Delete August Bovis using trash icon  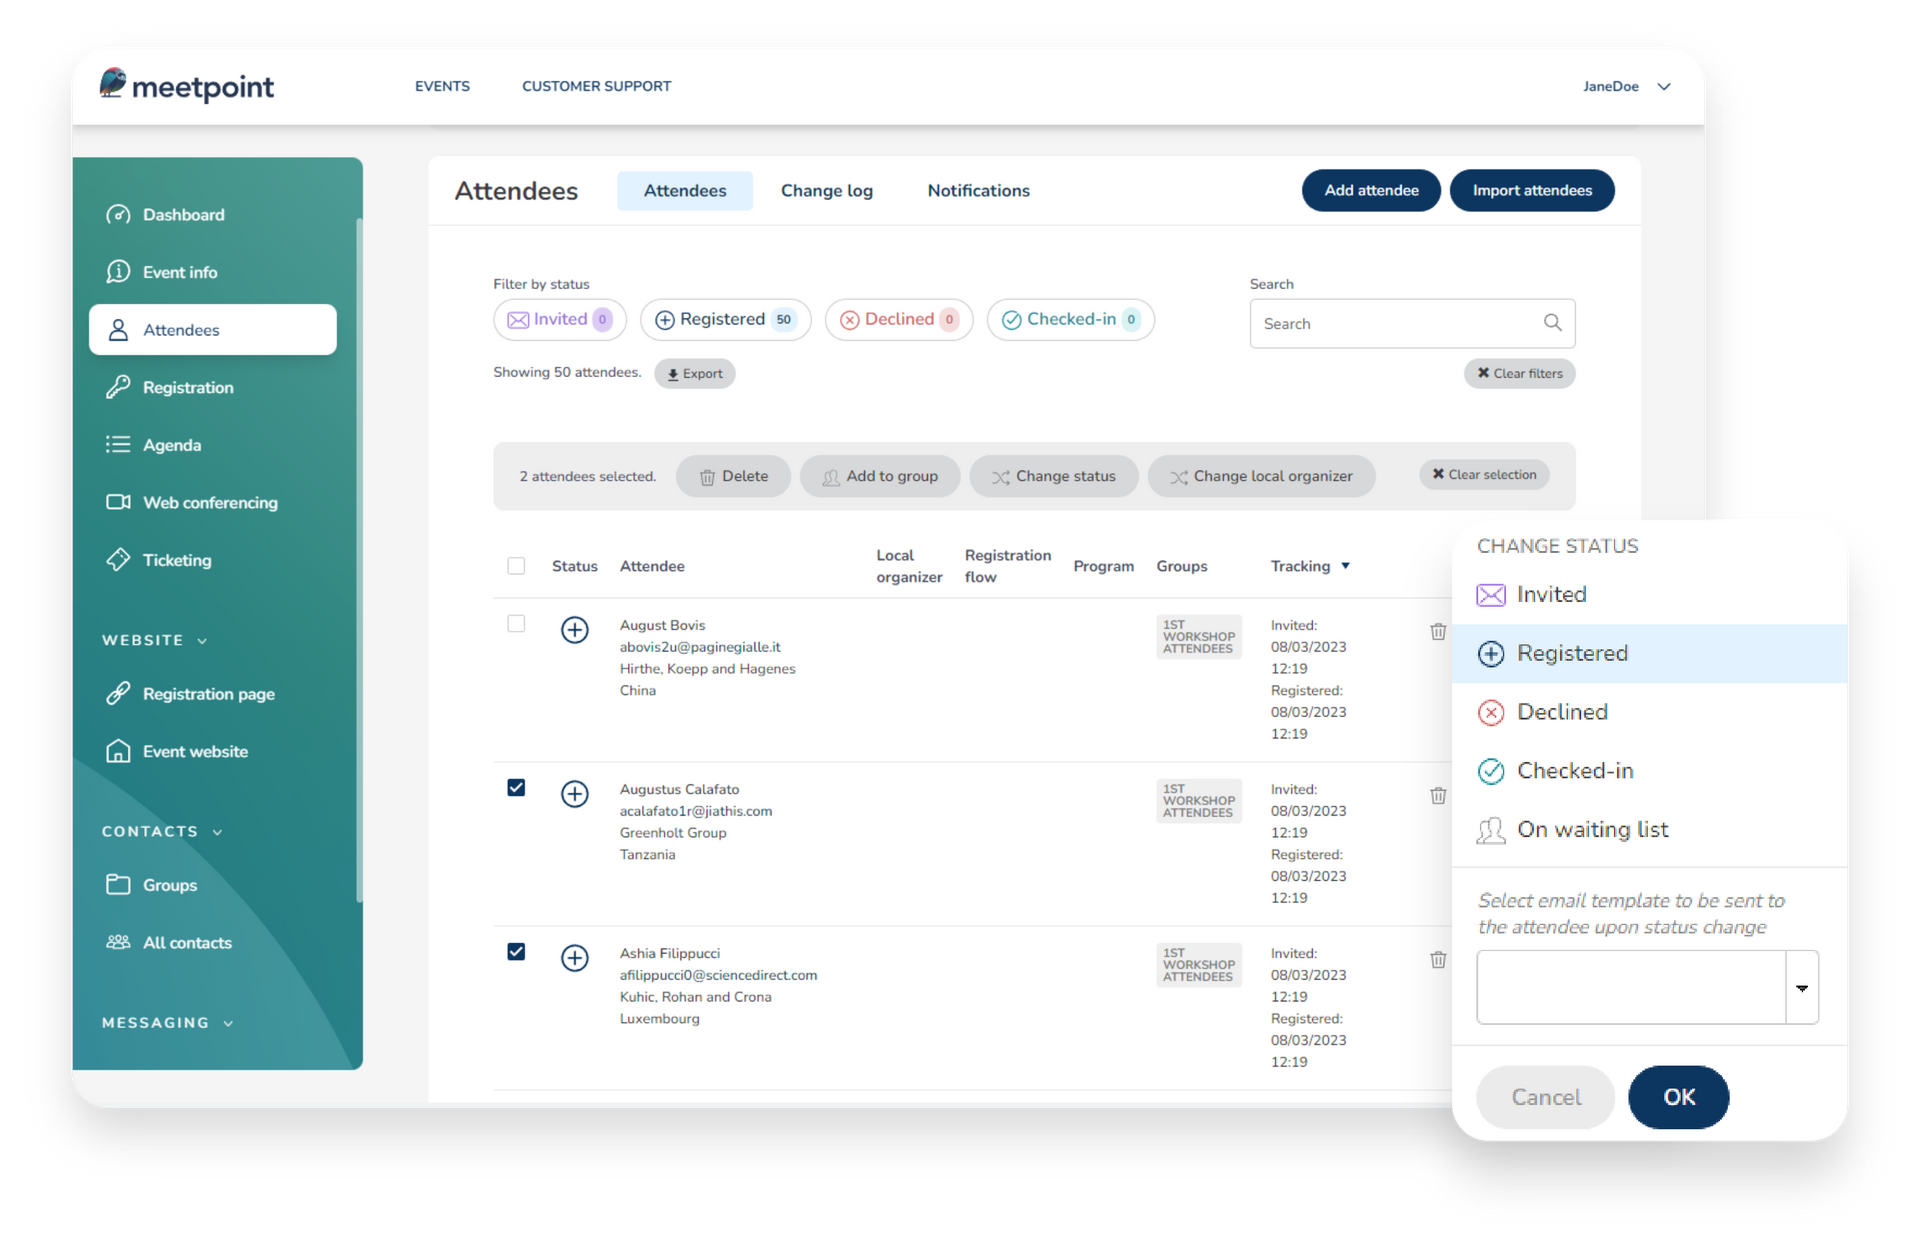click(1438, 632)
